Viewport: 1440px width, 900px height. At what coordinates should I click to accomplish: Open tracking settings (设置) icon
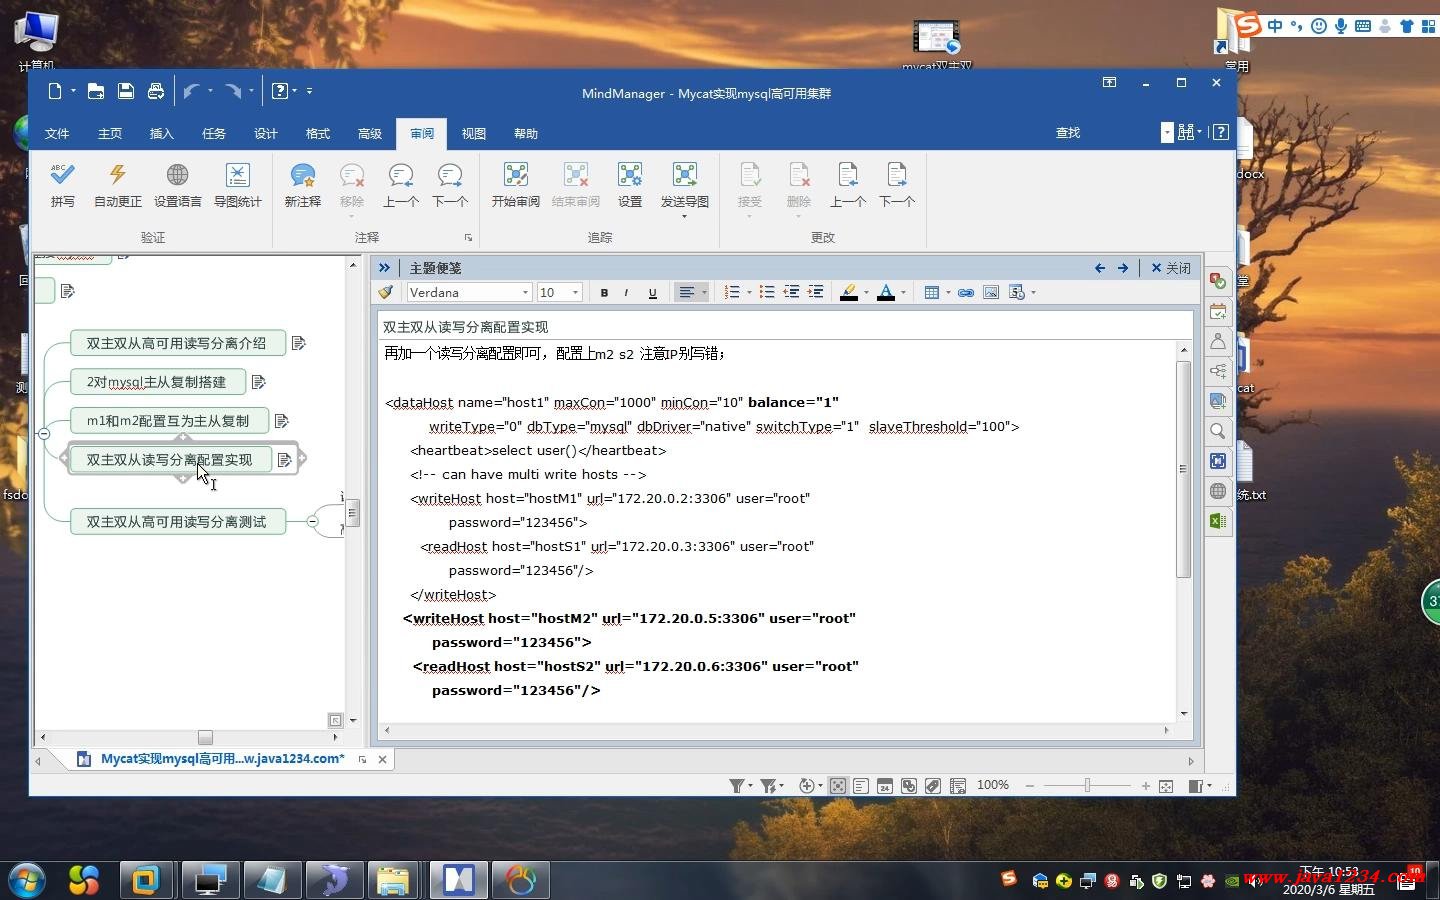click(630, 185)
